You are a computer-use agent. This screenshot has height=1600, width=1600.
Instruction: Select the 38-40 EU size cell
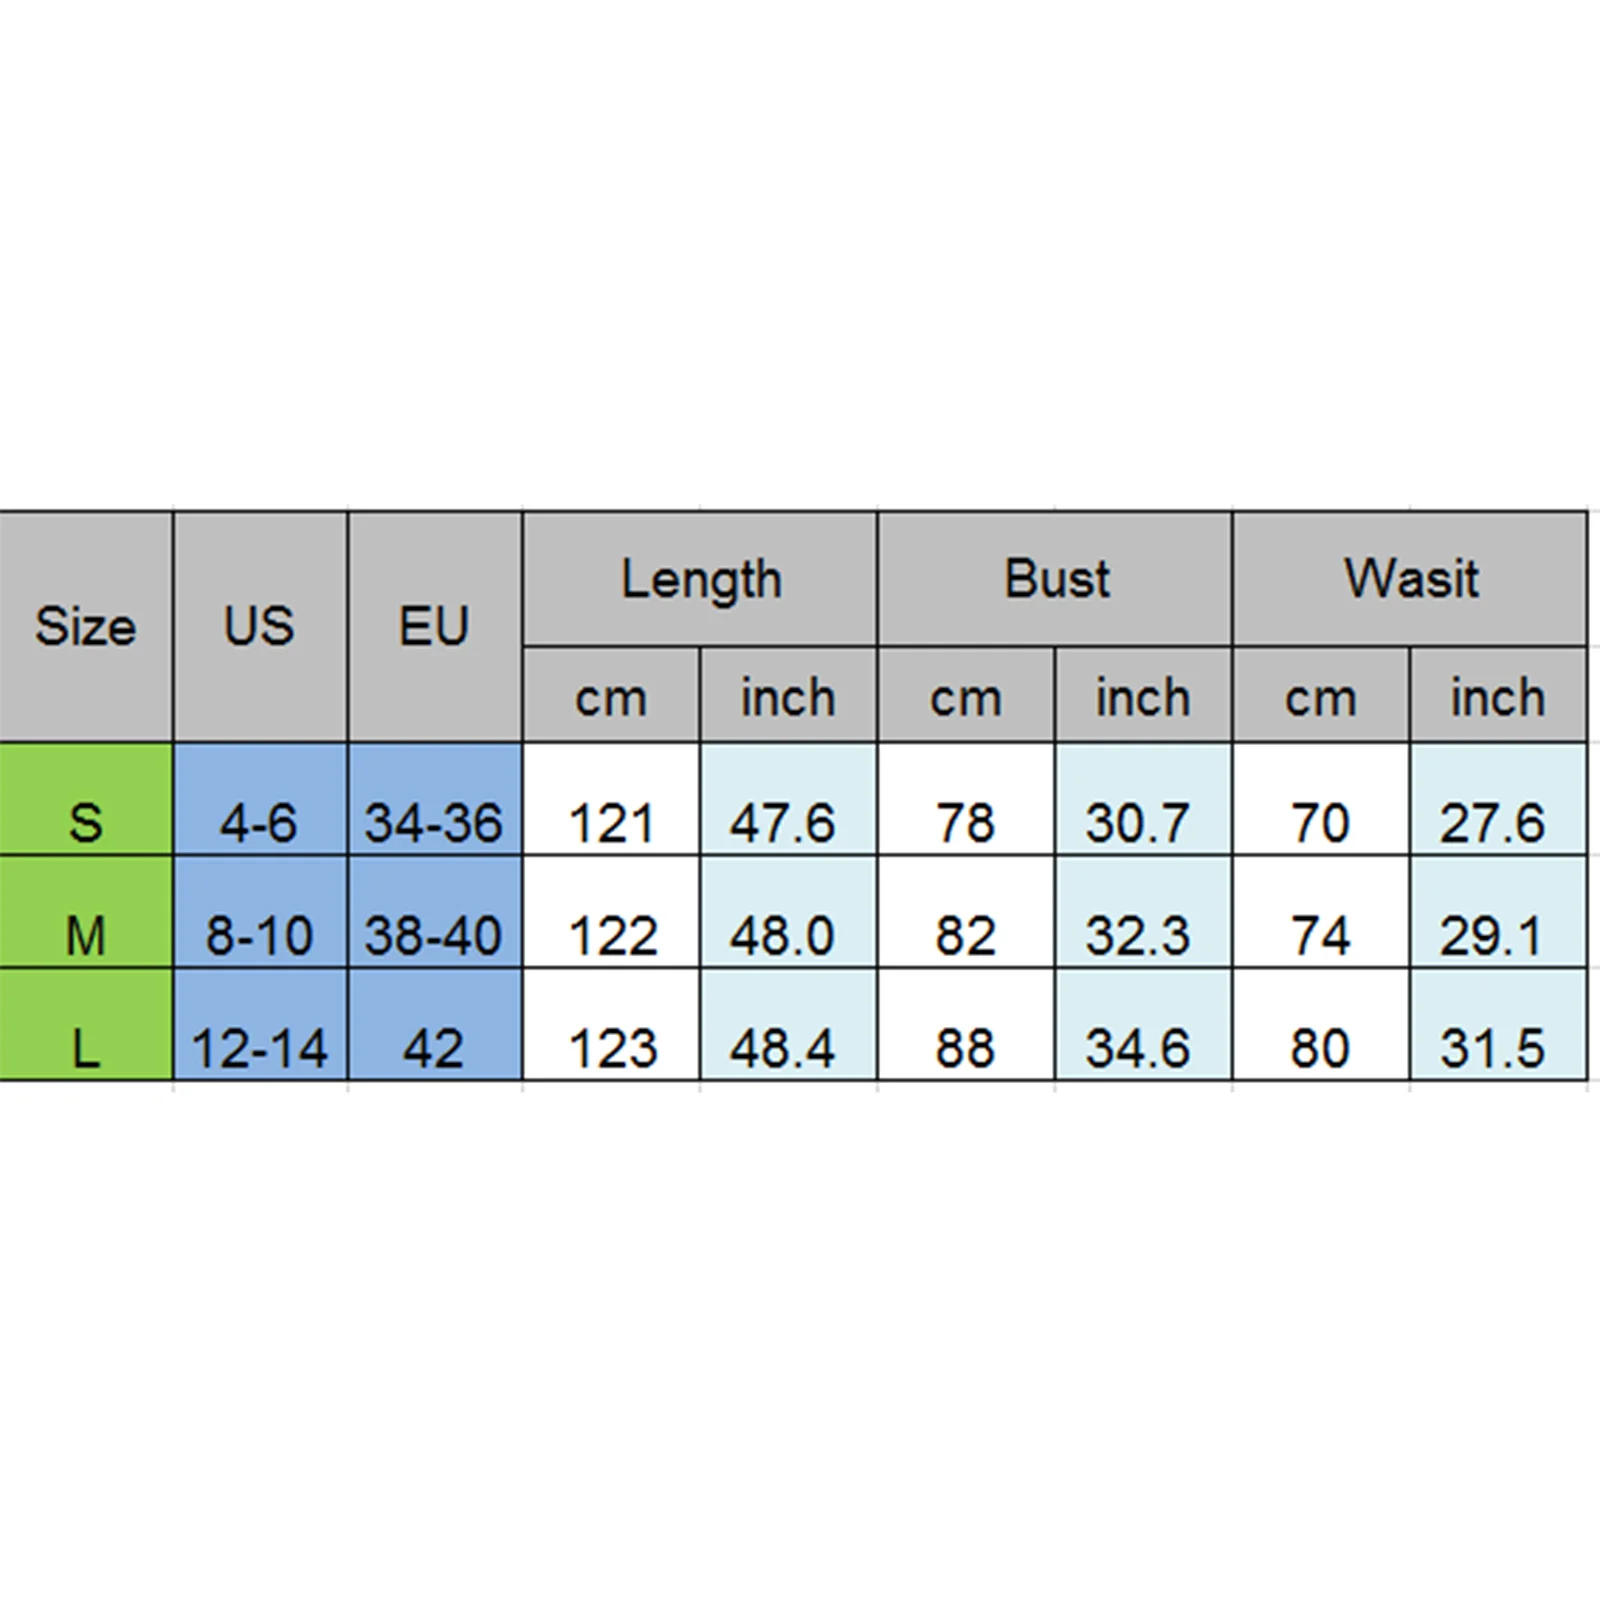(x=434, y=912)
